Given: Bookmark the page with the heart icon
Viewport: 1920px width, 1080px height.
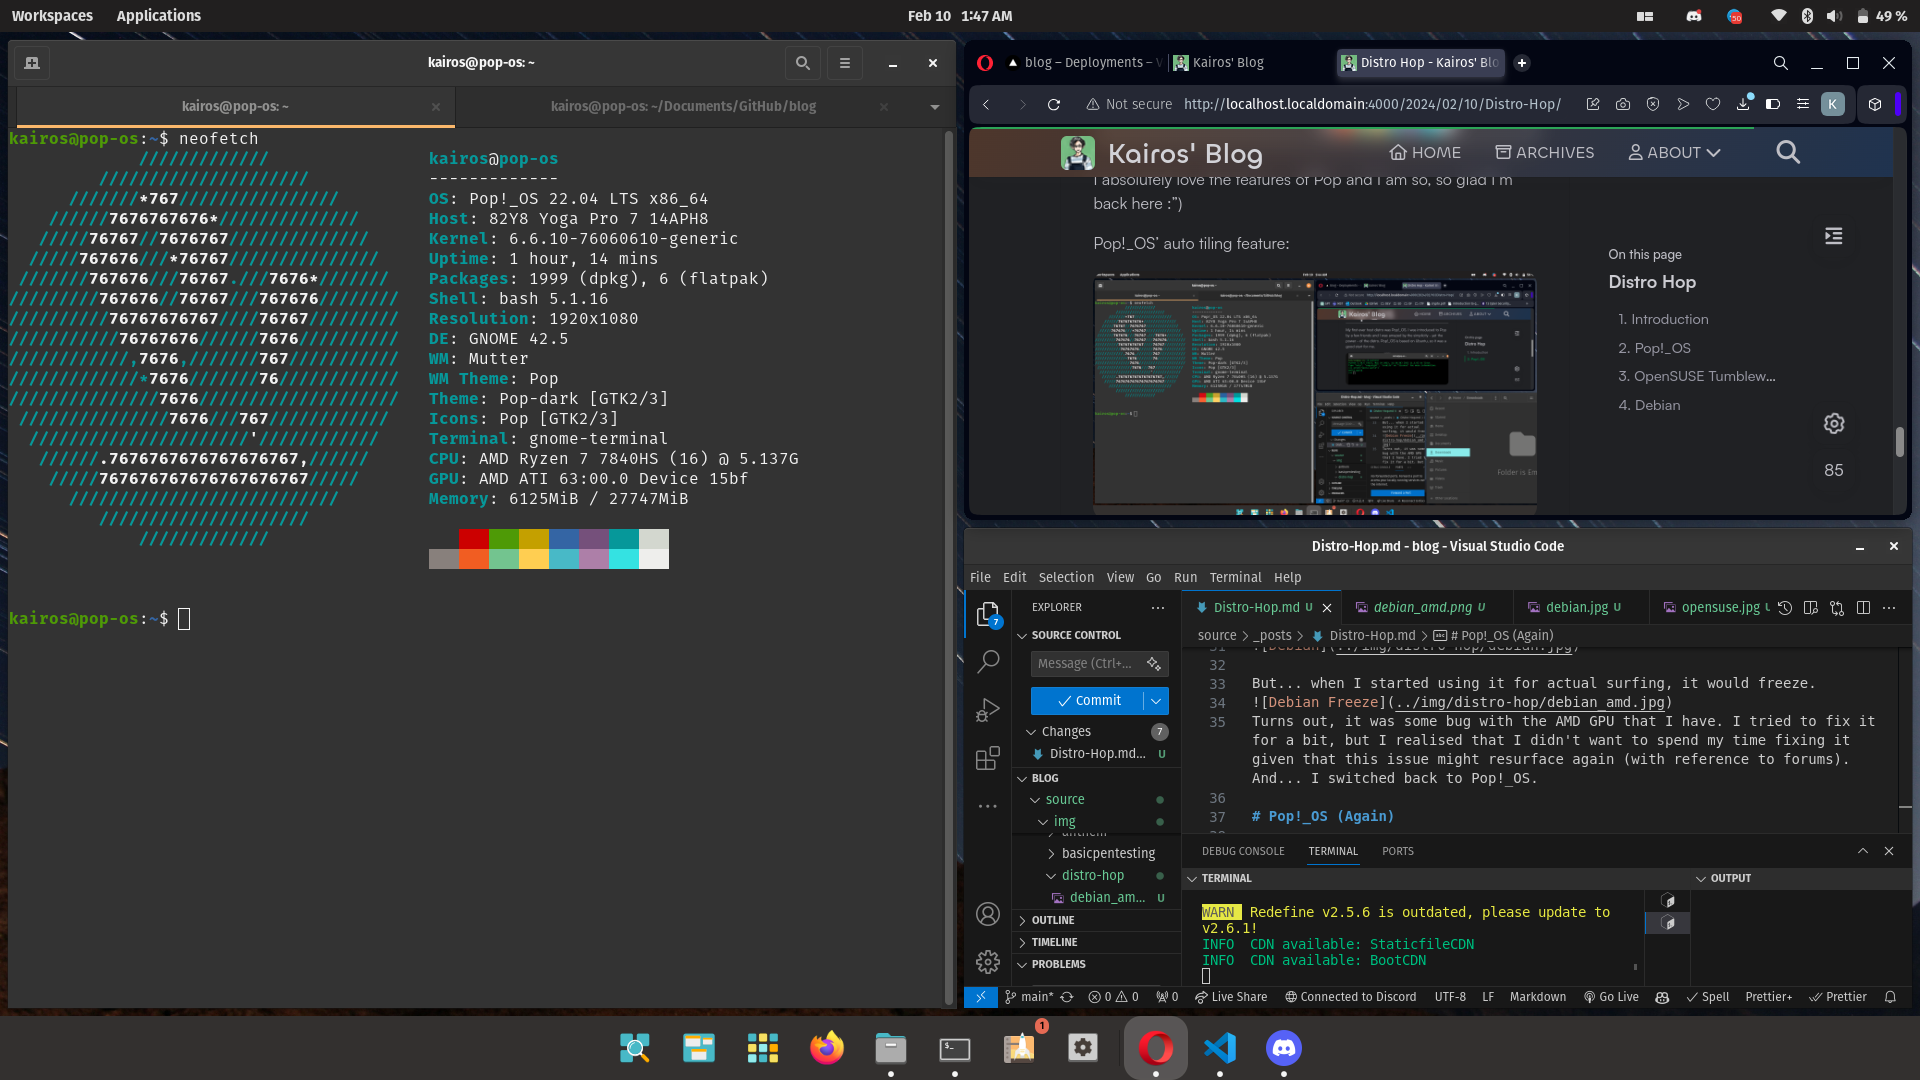Looking at the screenshot, I should (1713, 104).
